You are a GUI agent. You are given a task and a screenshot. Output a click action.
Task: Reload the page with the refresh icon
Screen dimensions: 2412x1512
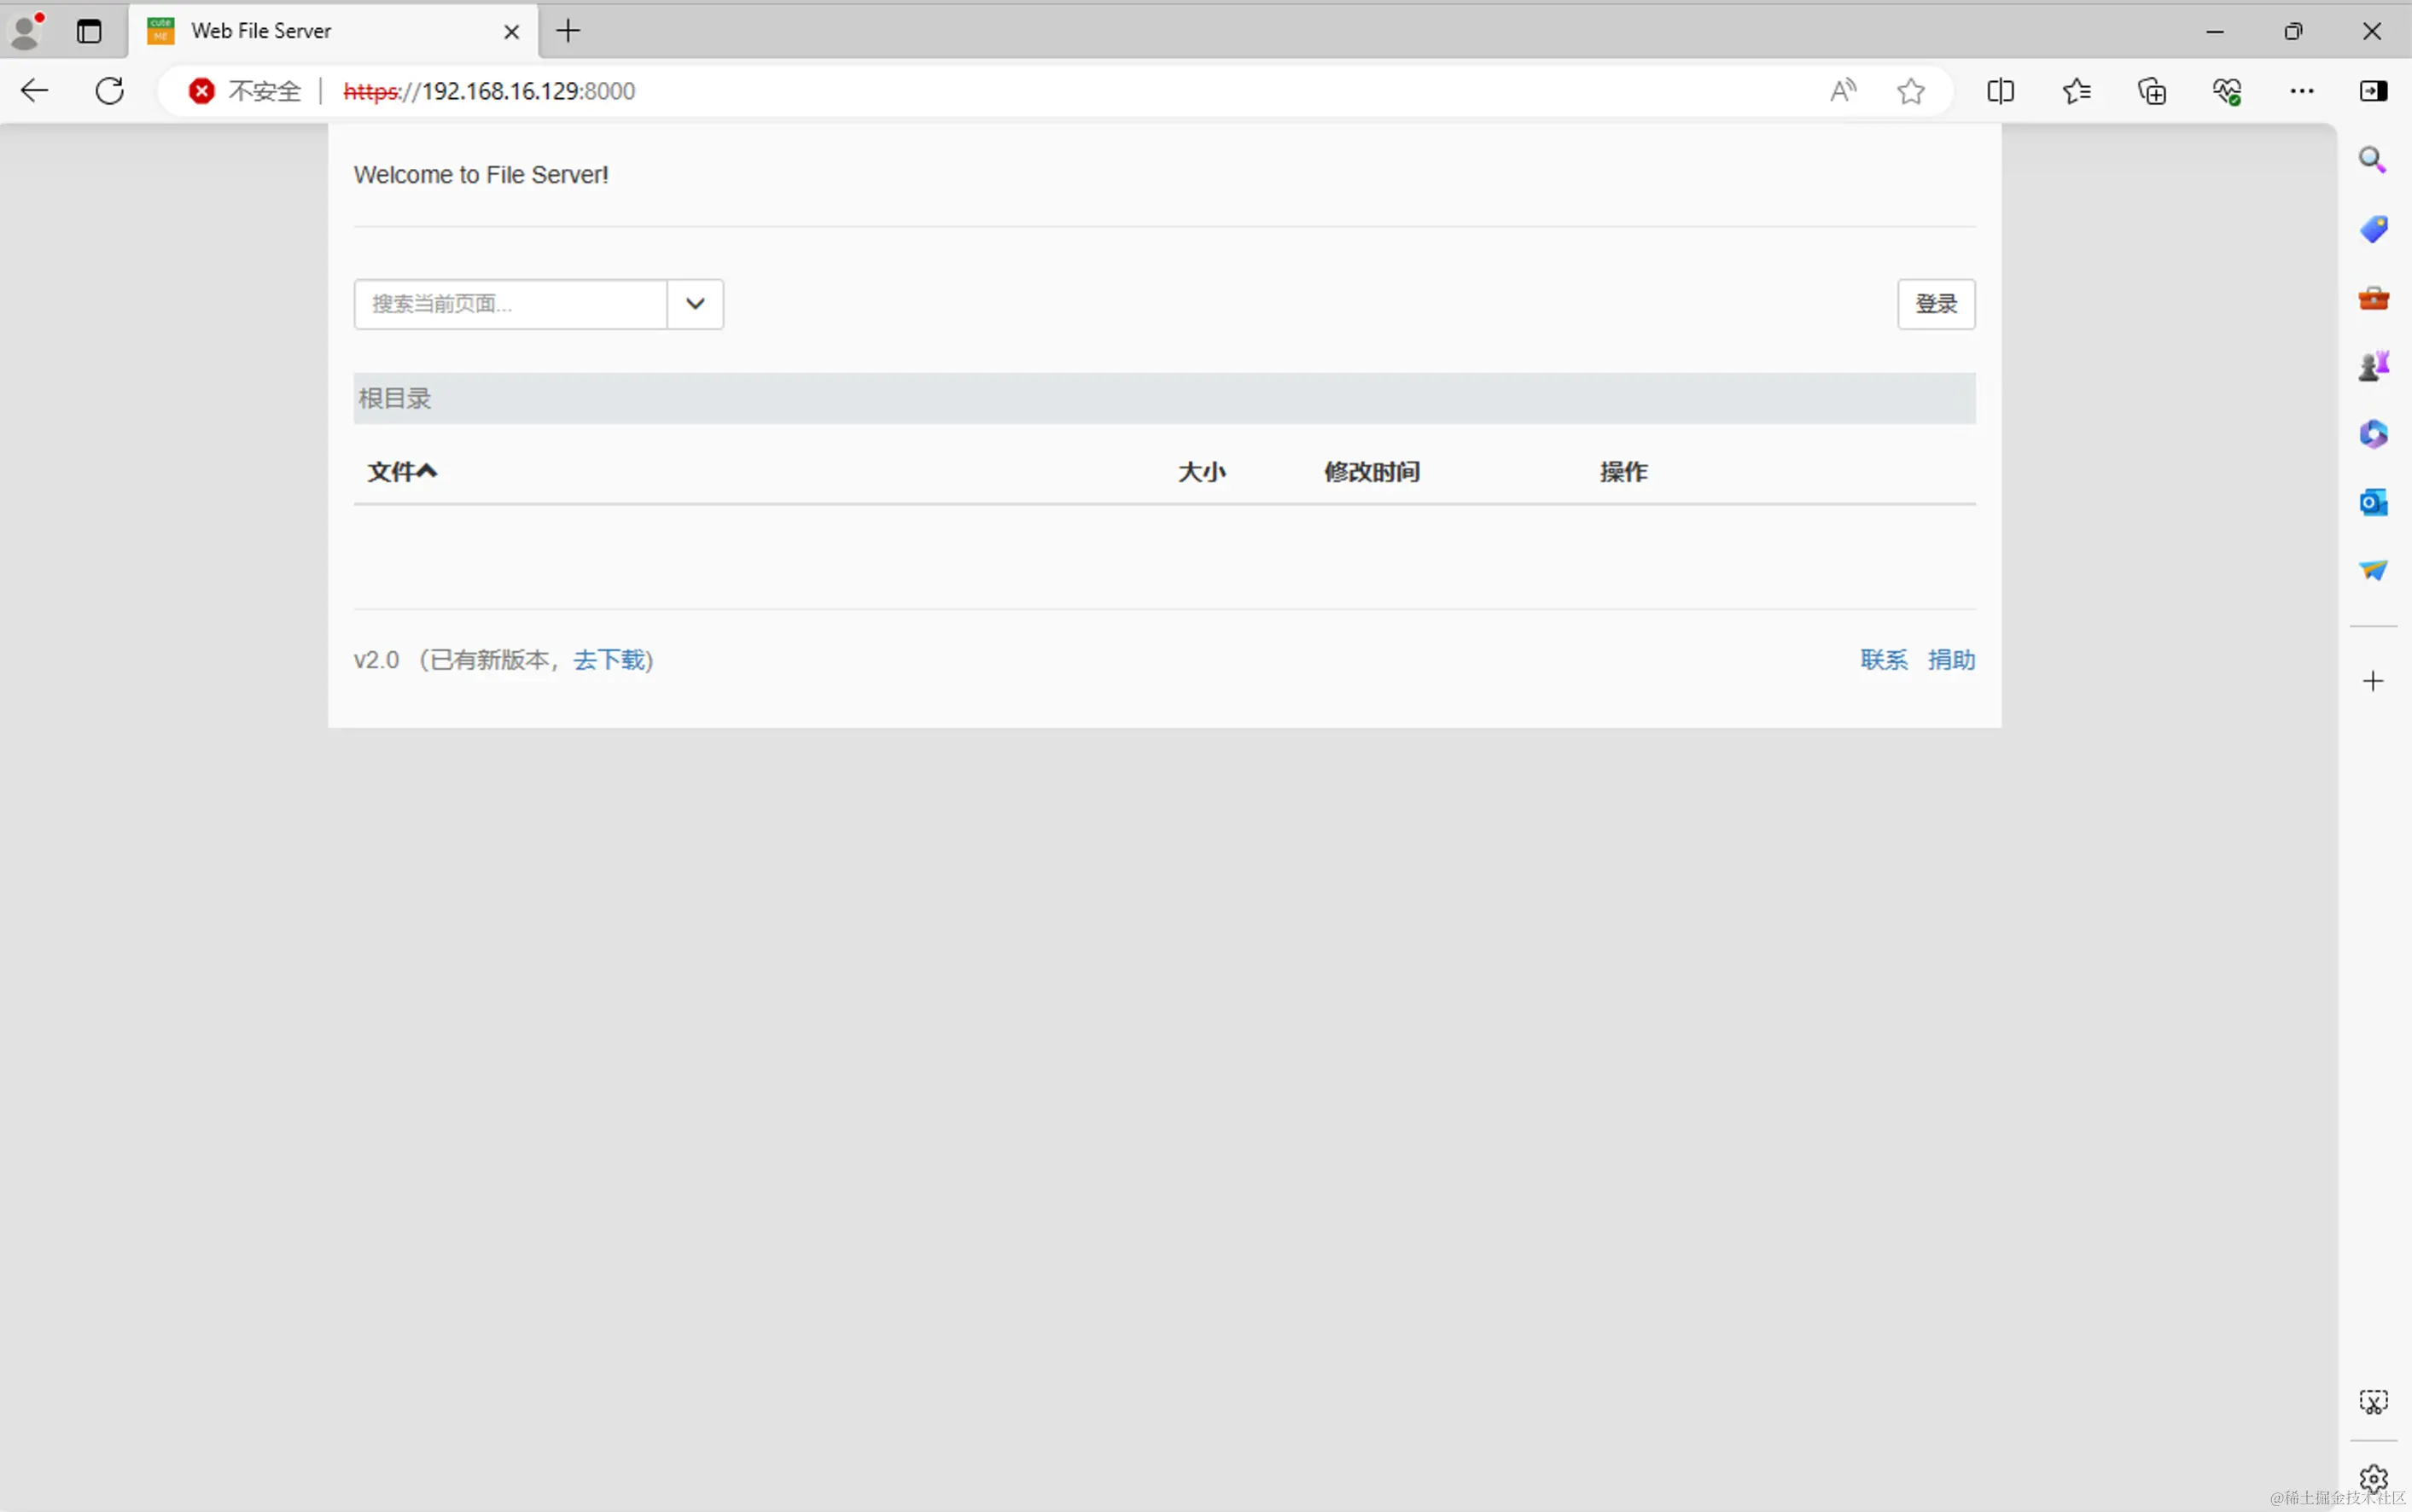click(x=110, y=91)
